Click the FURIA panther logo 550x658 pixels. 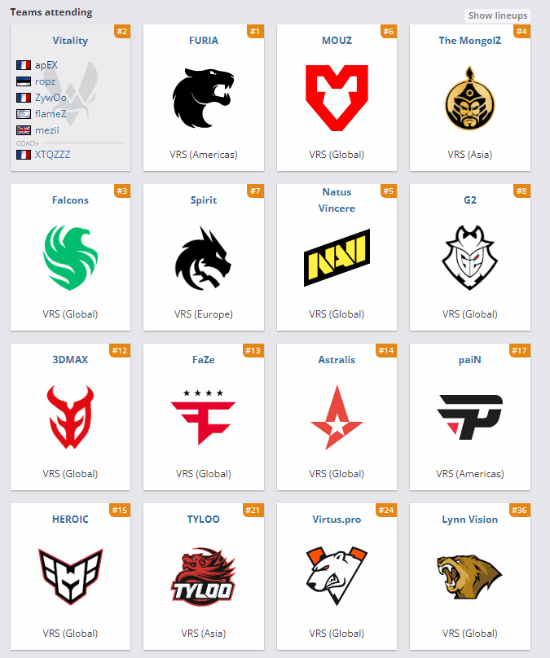point(203,98)
